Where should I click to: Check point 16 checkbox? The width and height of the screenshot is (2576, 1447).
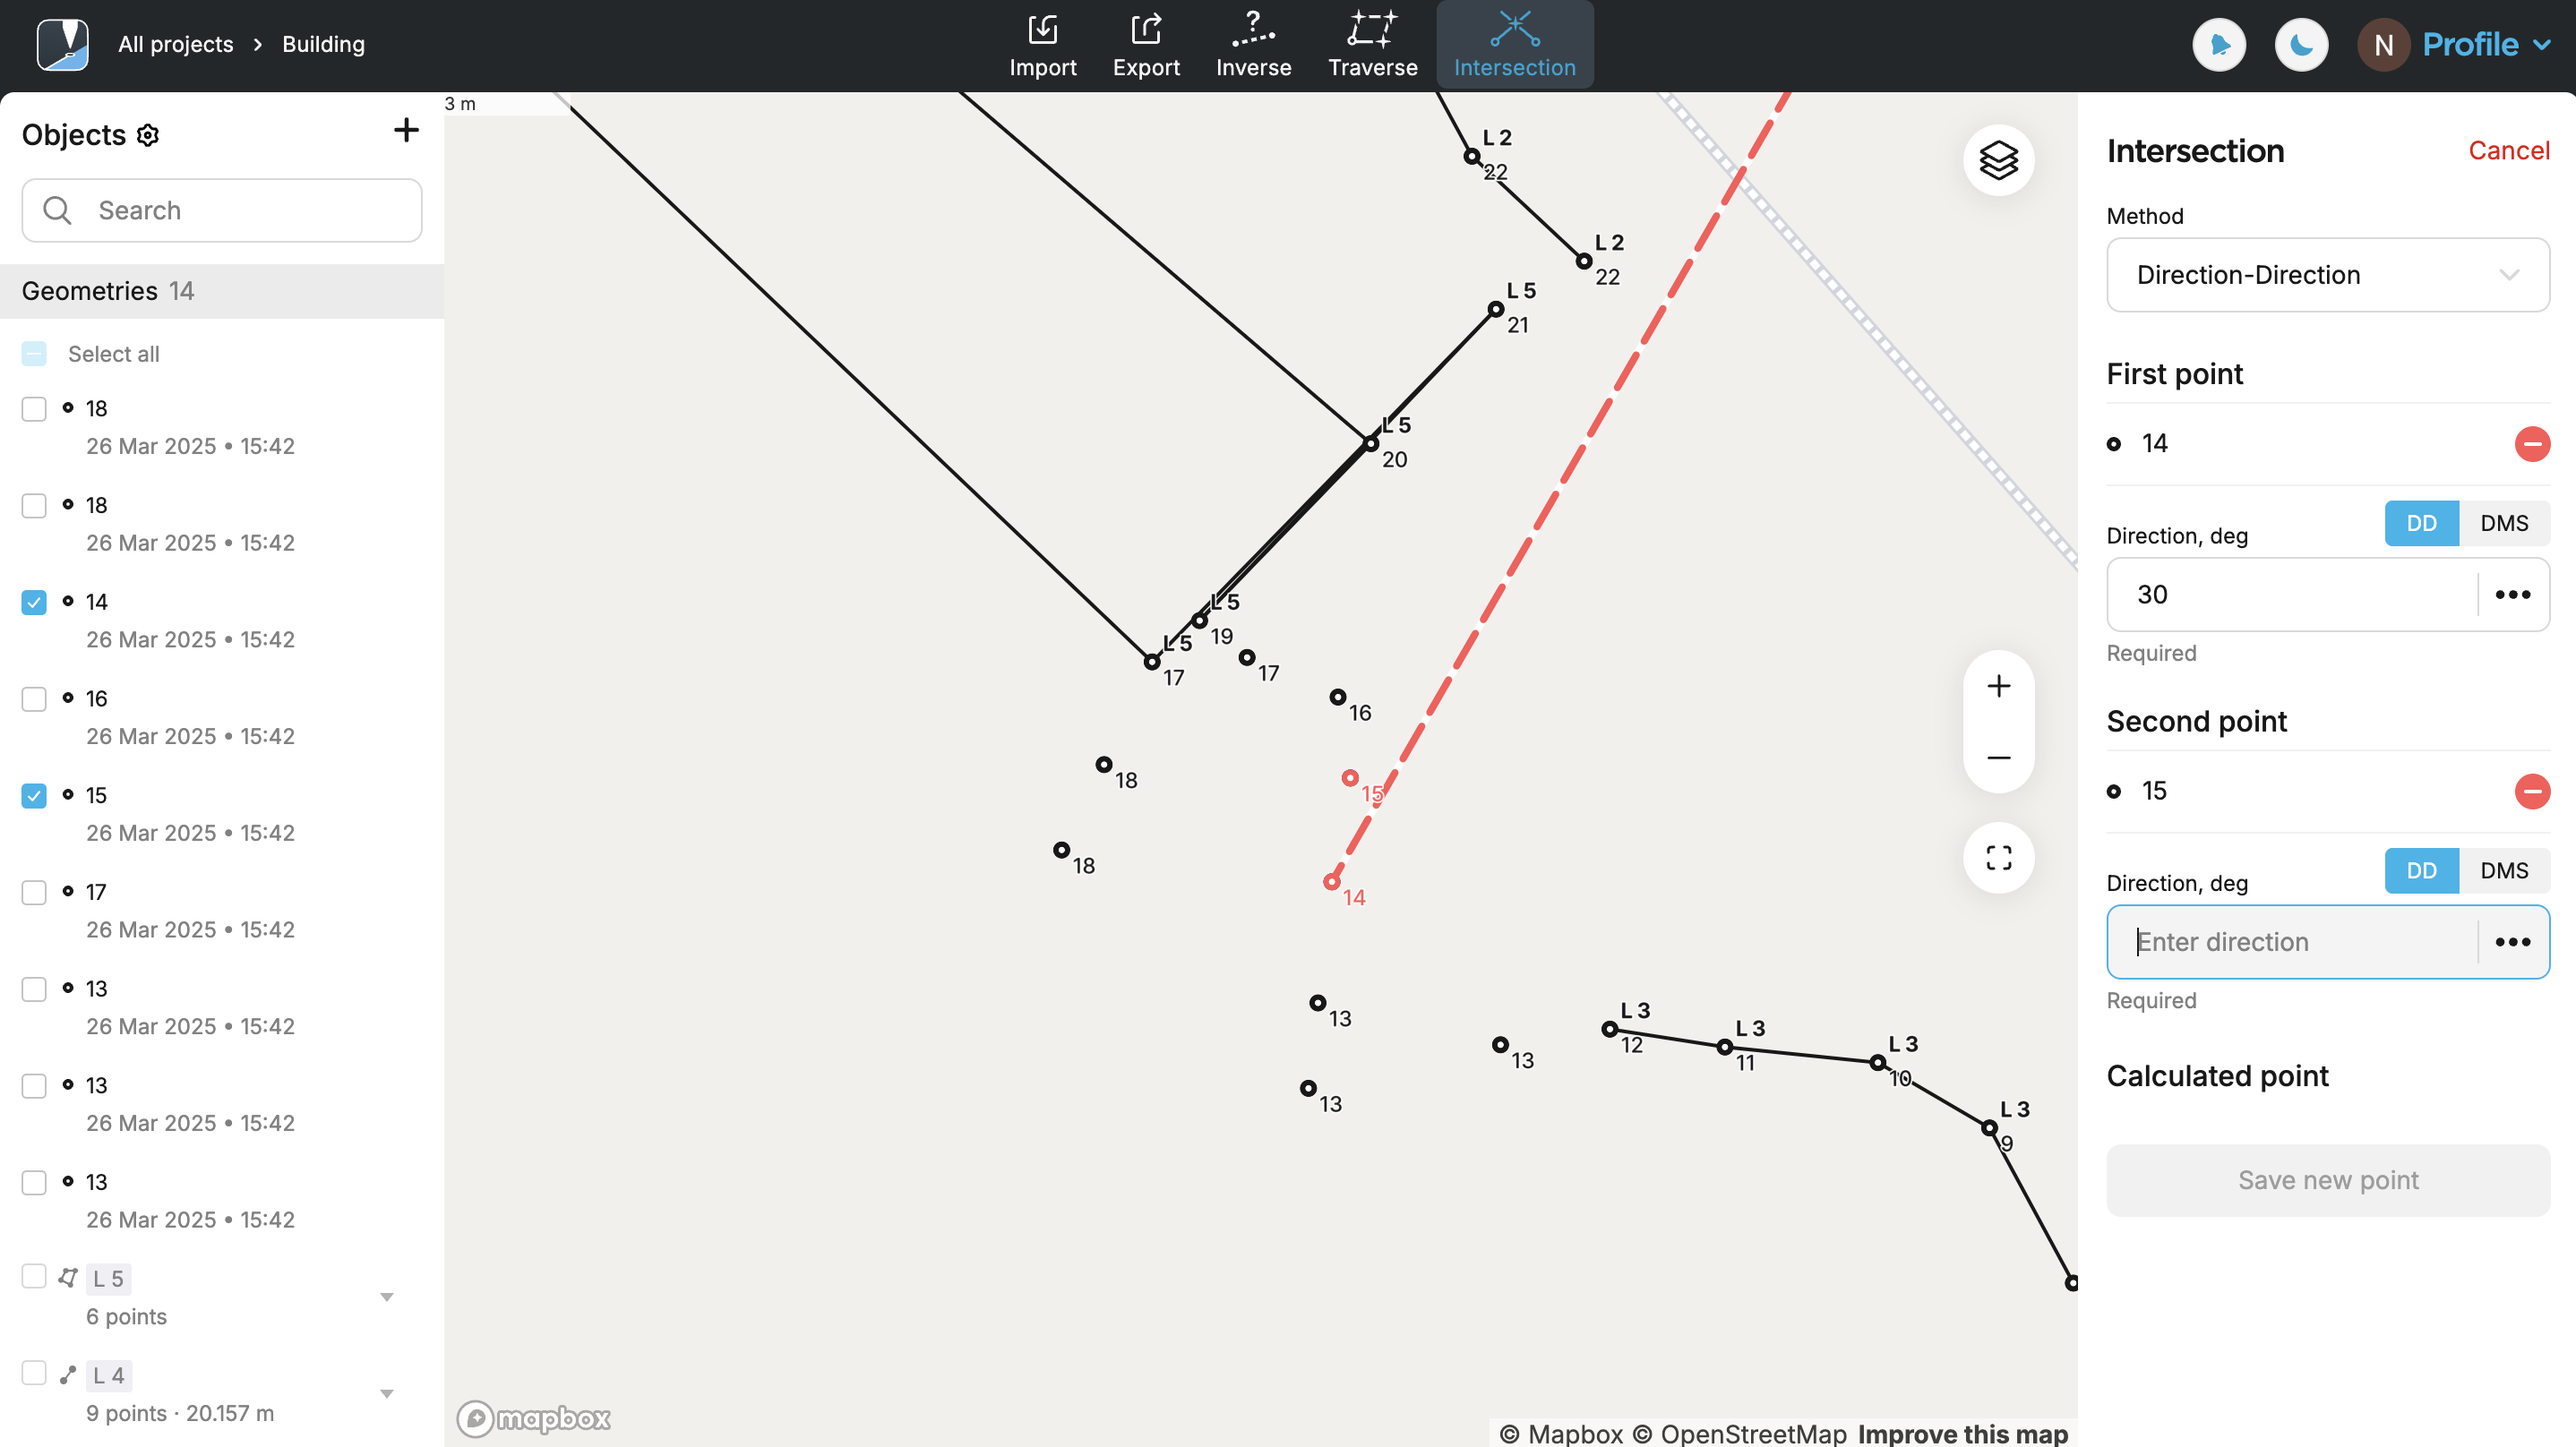tap(34, 699)
